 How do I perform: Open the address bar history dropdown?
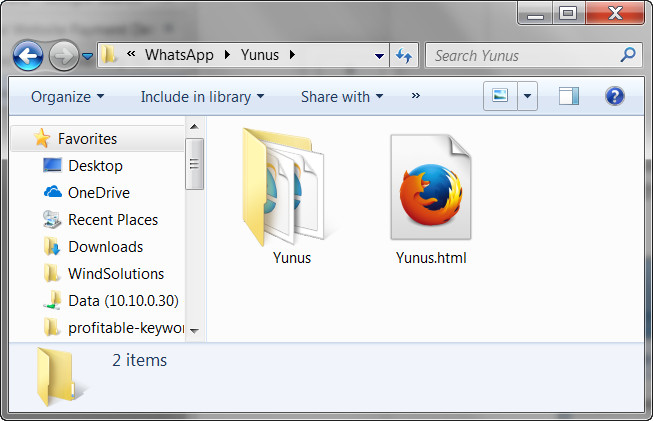(x=379, y=56)
